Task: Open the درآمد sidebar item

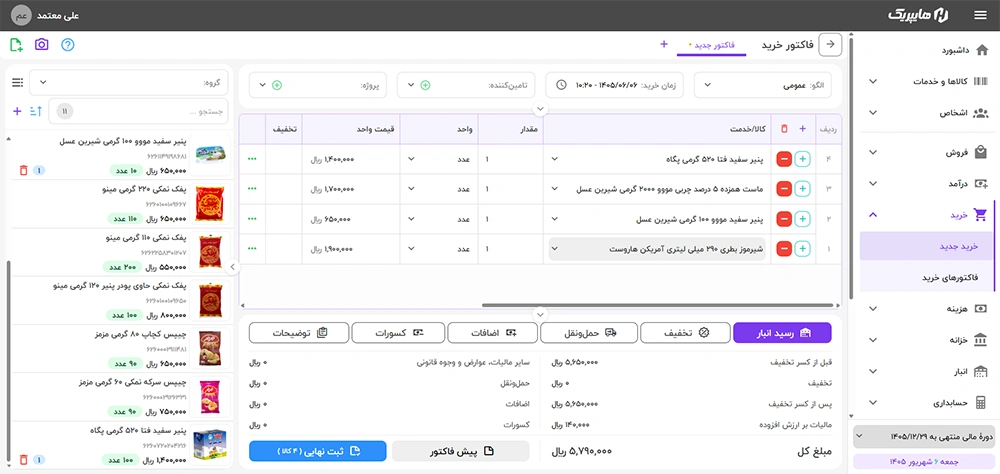Action: (x=927, y=184)
